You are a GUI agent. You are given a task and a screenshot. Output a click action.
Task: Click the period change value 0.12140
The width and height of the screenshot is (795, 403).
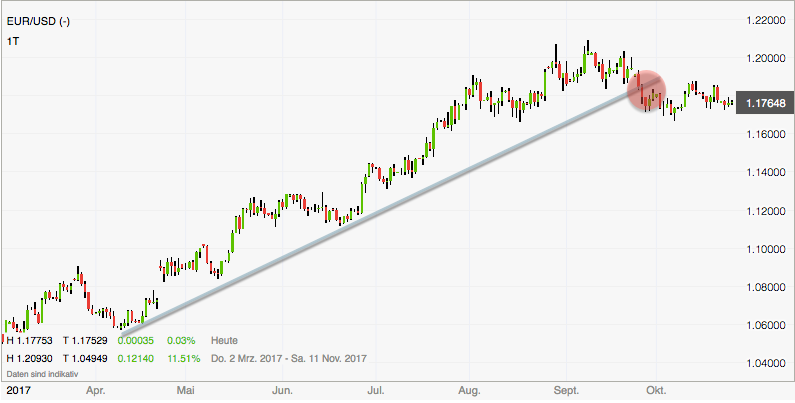(135, 359)
